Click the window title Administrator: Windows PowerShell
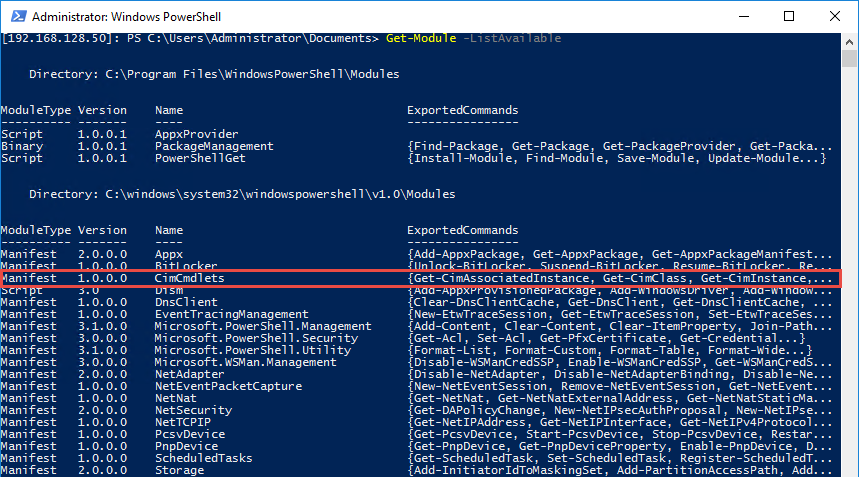859x477 pixels. coord(126,16)
